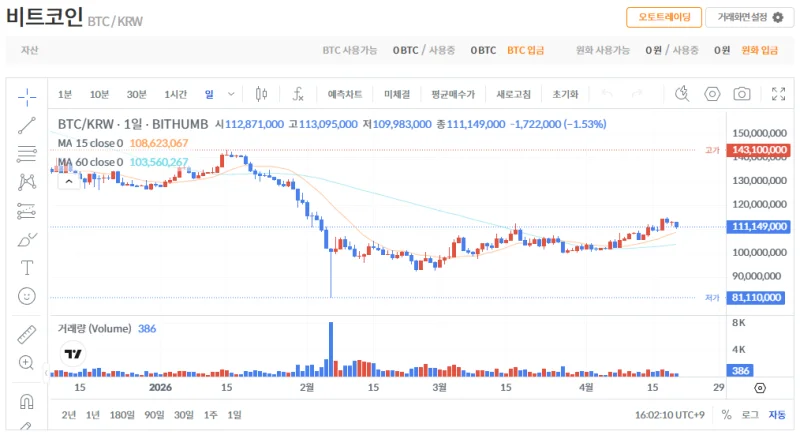Viewport: 800px width, 435px height.
Task: Take a chart snapshot with camera icon
Action: (742, 94)
